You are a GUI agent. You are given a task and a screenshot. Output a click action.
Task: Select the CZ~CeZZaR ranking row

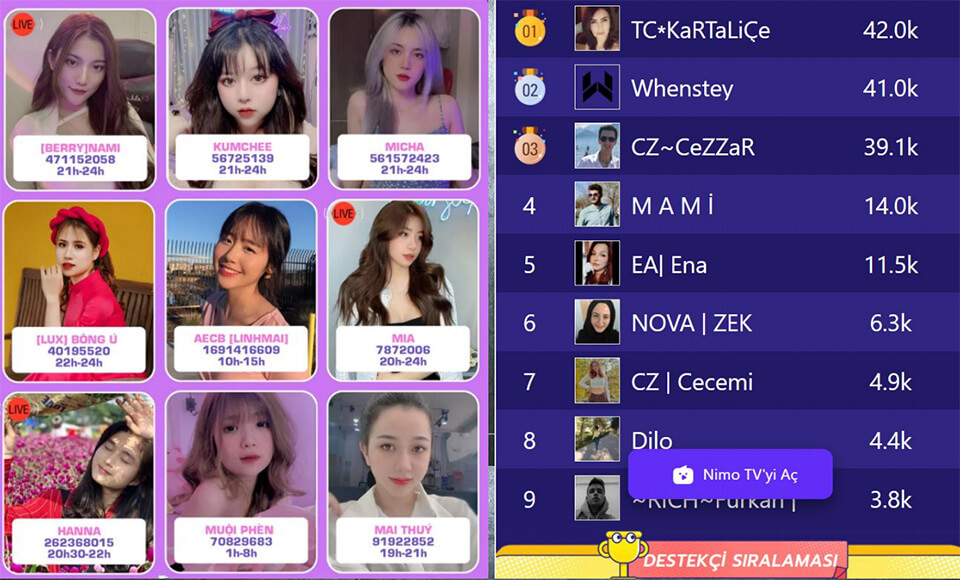728,146
